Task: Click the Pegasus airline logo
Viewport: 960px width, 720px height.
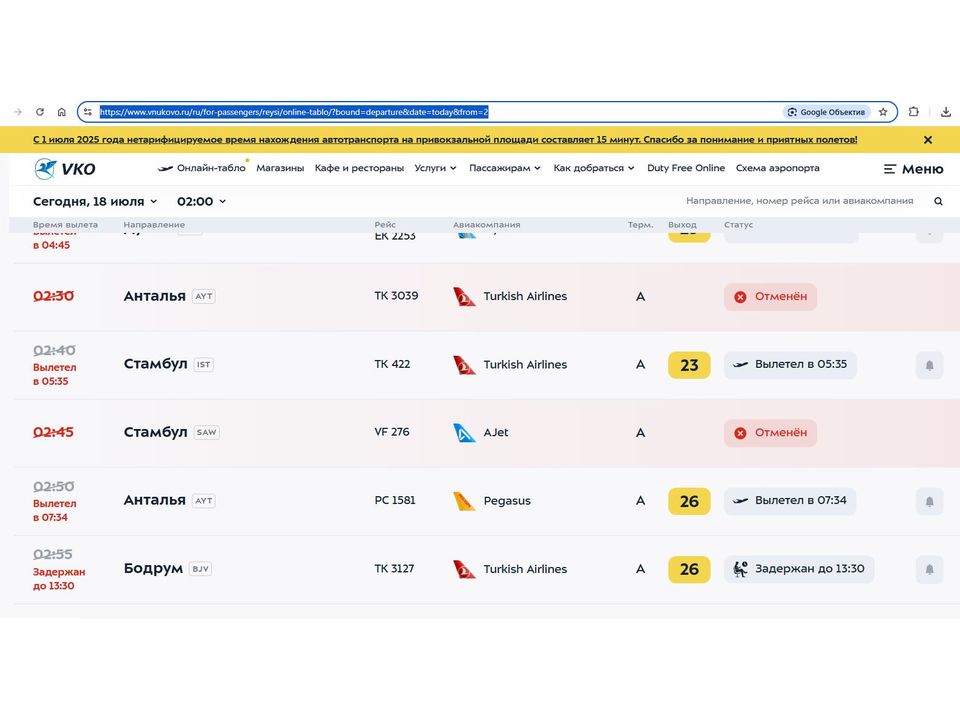Action: (464, 501)
